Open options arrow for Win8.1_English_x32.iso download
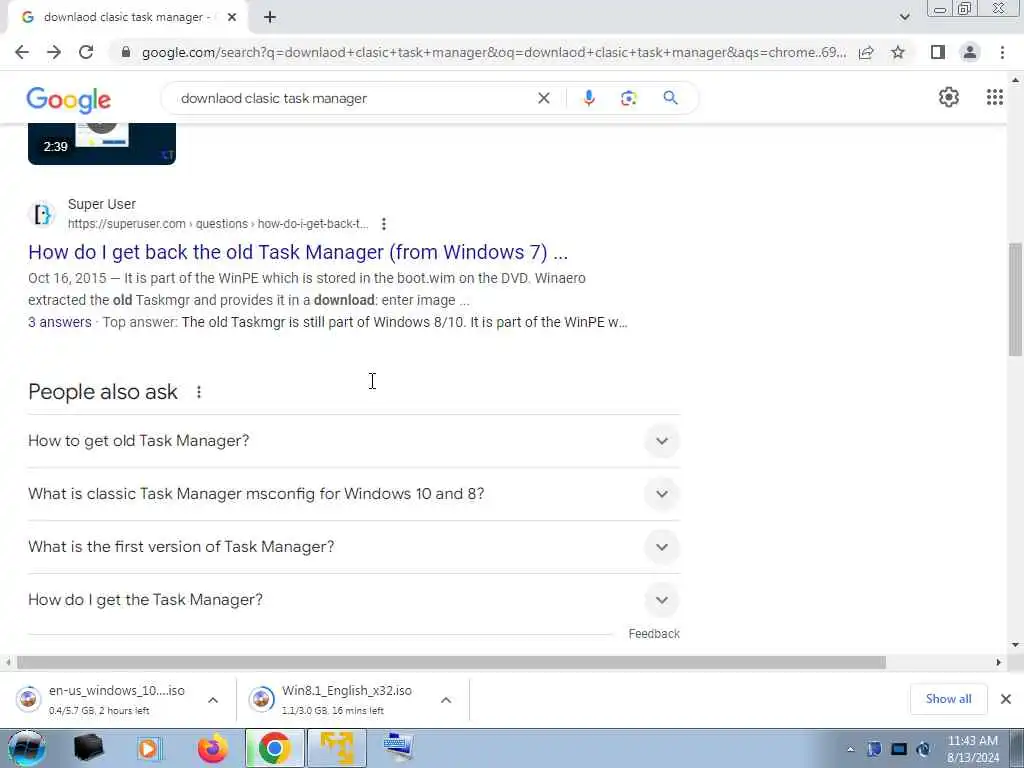This screenshot has height=768, width=1024. [446, 700]
